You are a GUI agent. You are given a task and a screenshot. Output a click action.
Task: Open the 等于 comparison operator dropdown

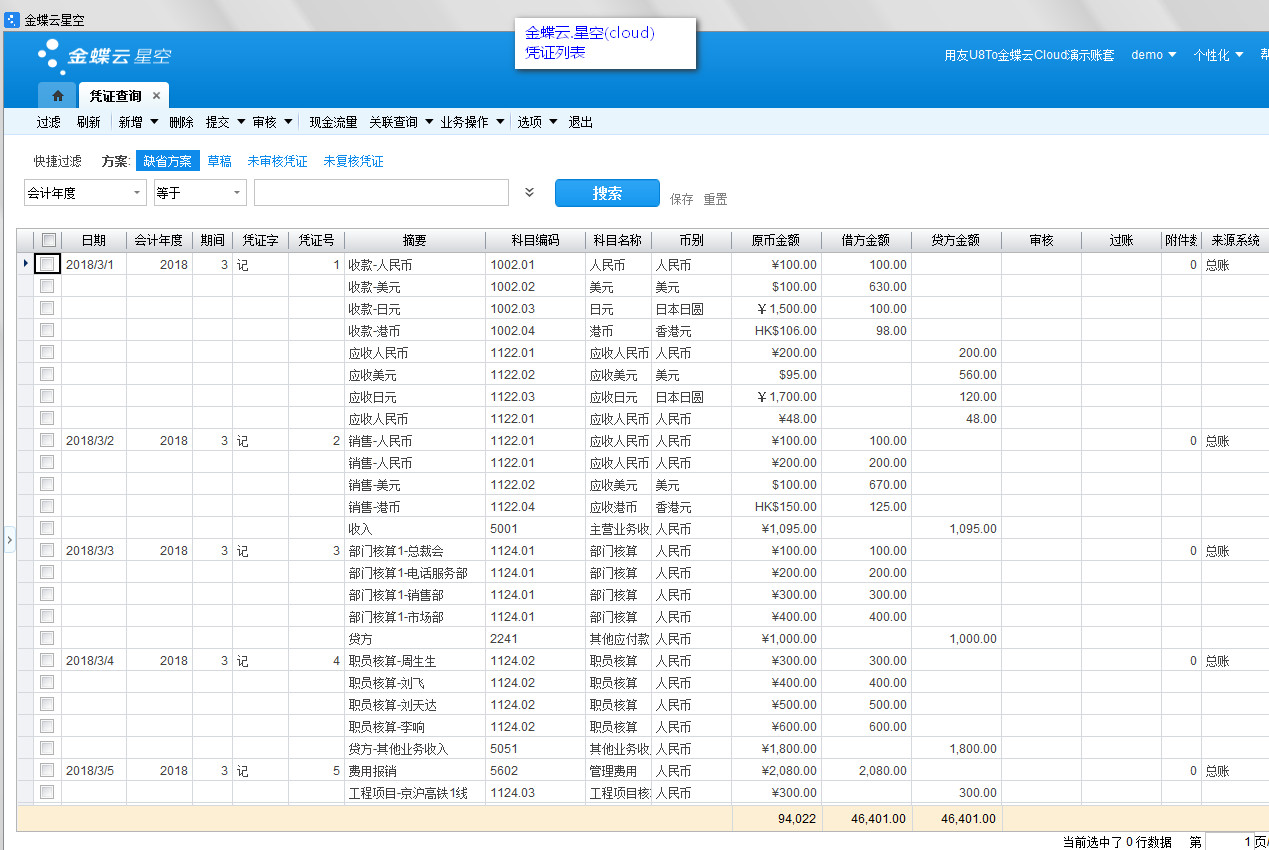[237, 193]
